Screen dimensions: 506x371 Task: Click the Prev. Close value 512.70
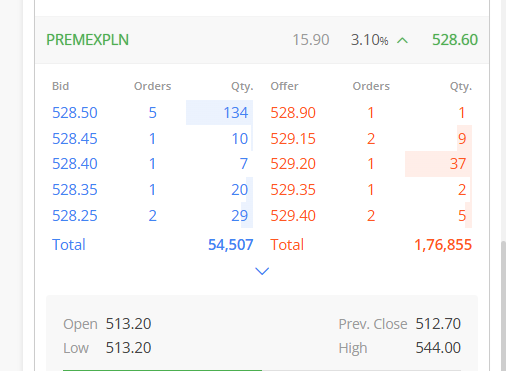point(438,324)
